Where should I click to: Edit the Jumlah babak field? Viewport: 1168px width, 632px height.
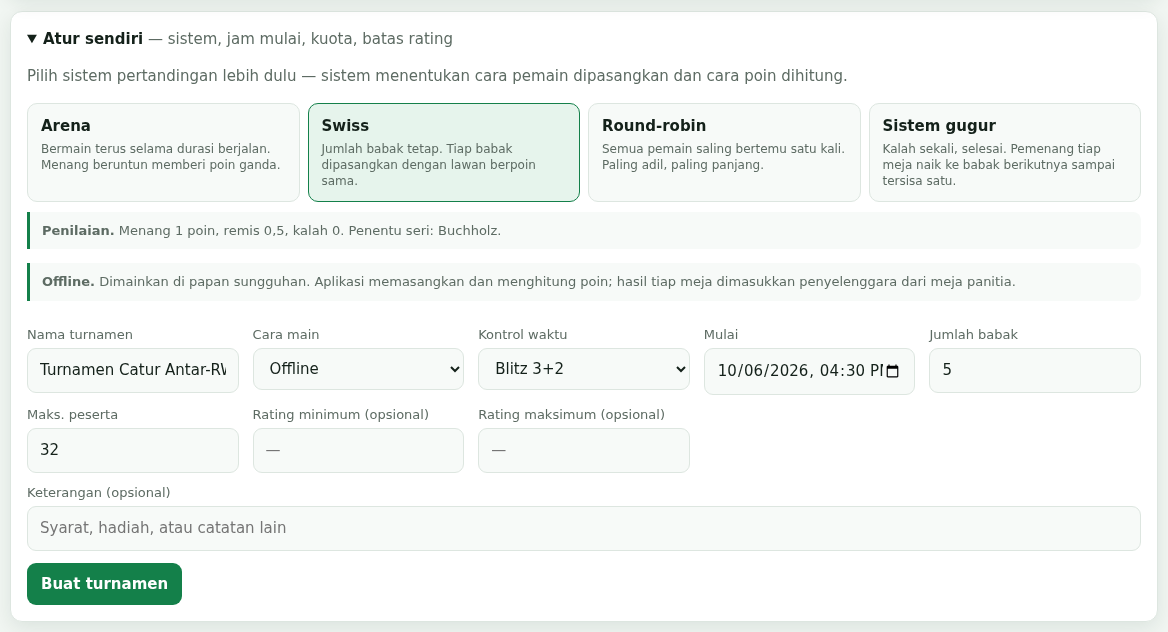pyautogui.click(x=1035, y=370)
